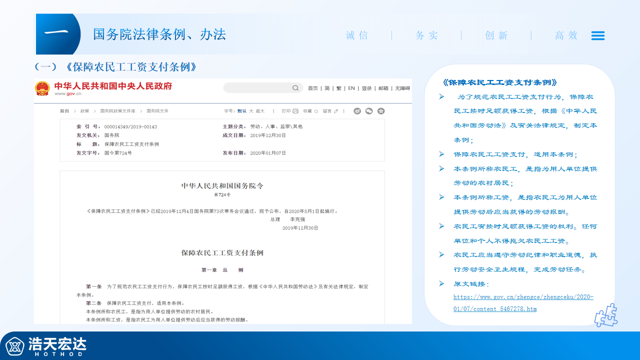Click the 发文字号 value 国令第724号

point(118,153)
